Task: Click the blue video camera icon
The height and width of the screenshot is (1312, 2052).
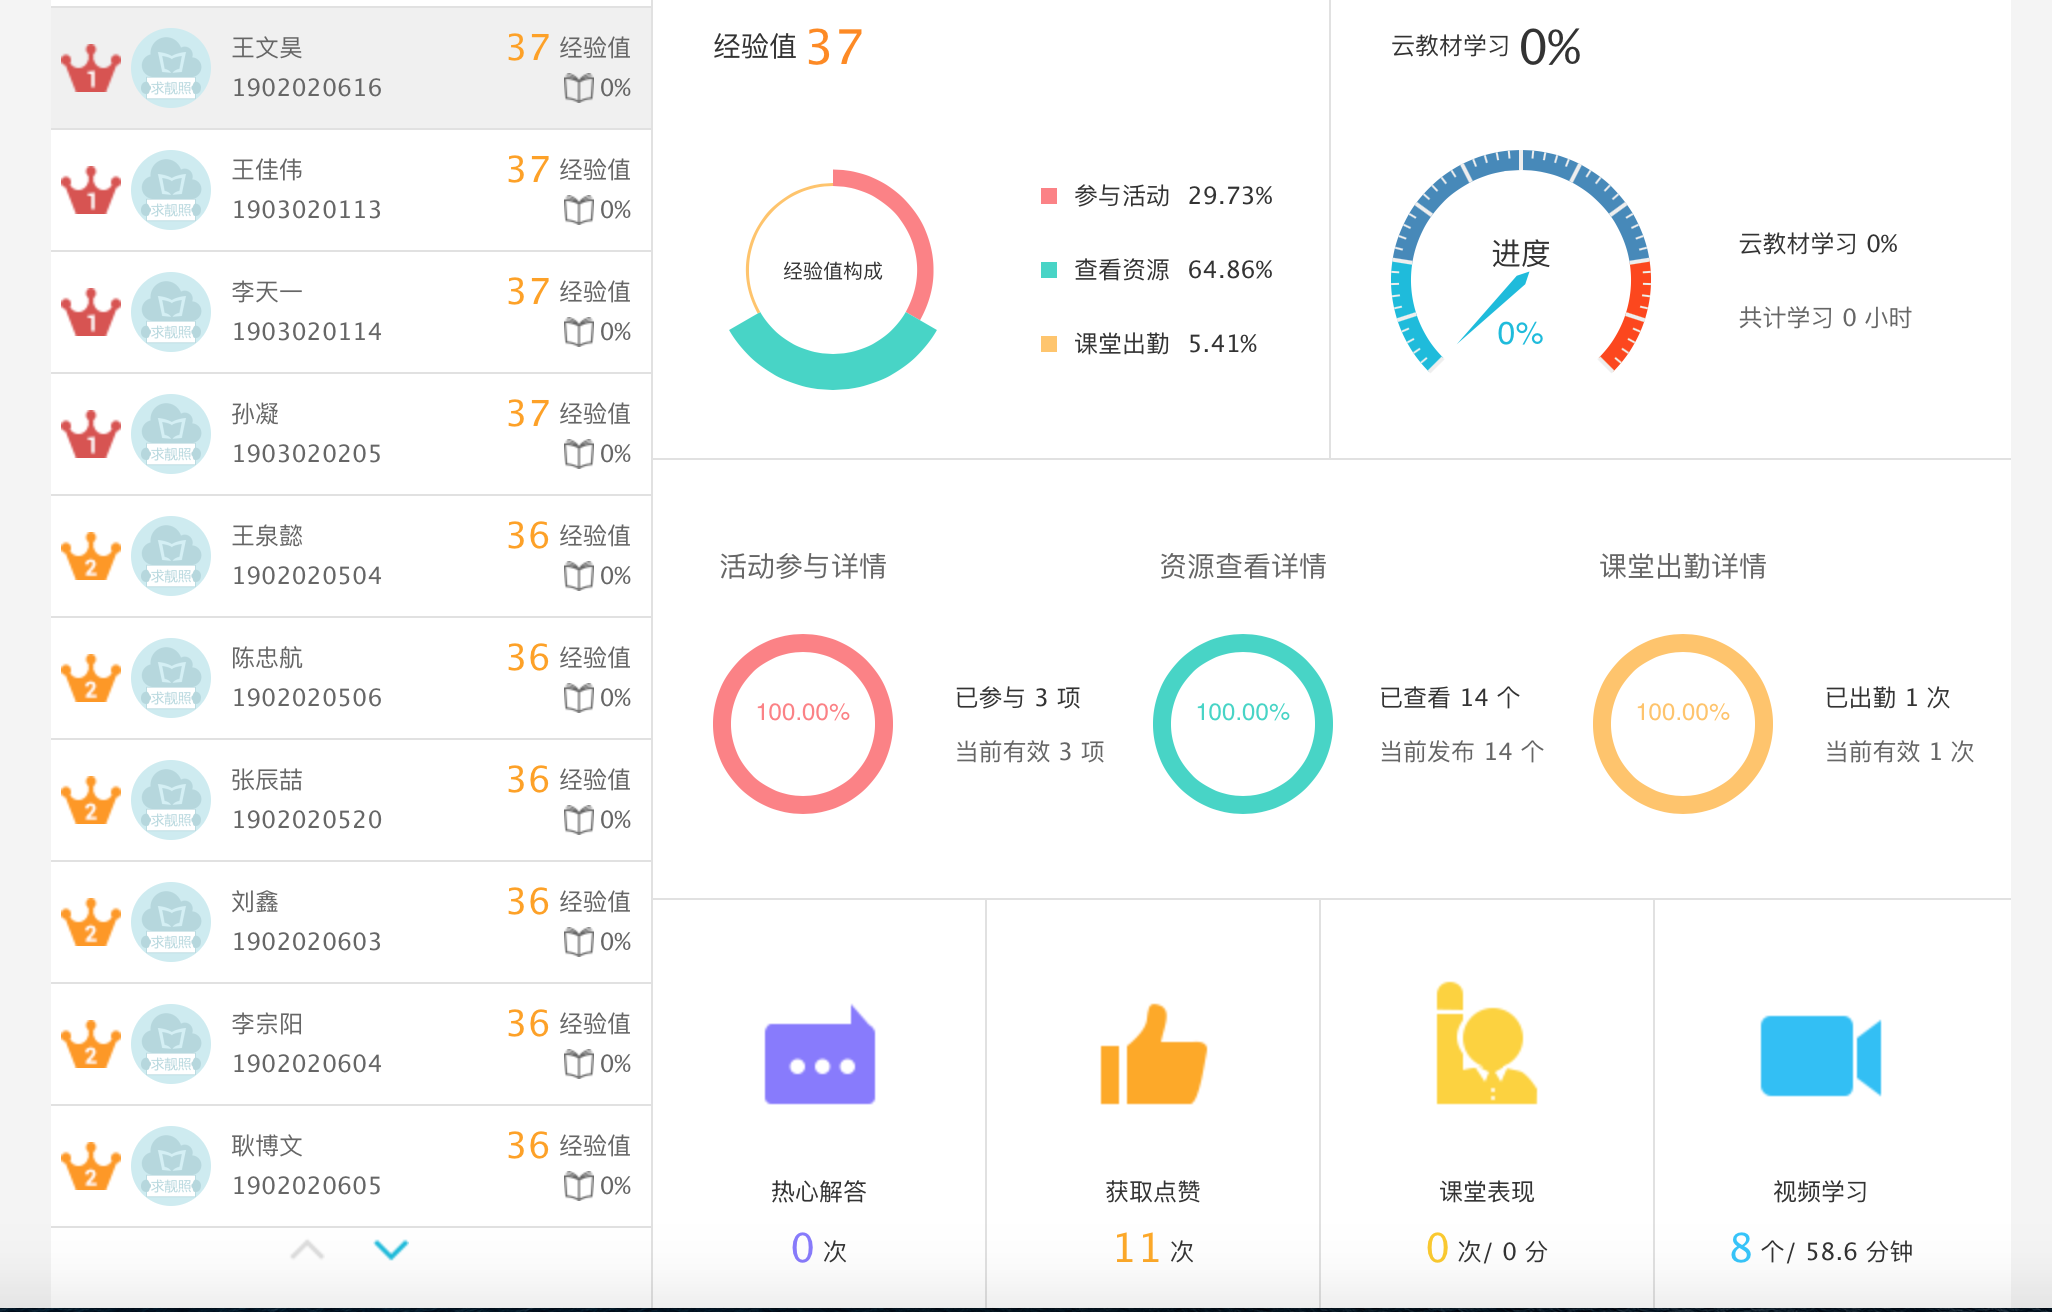Action: 1819,1056
